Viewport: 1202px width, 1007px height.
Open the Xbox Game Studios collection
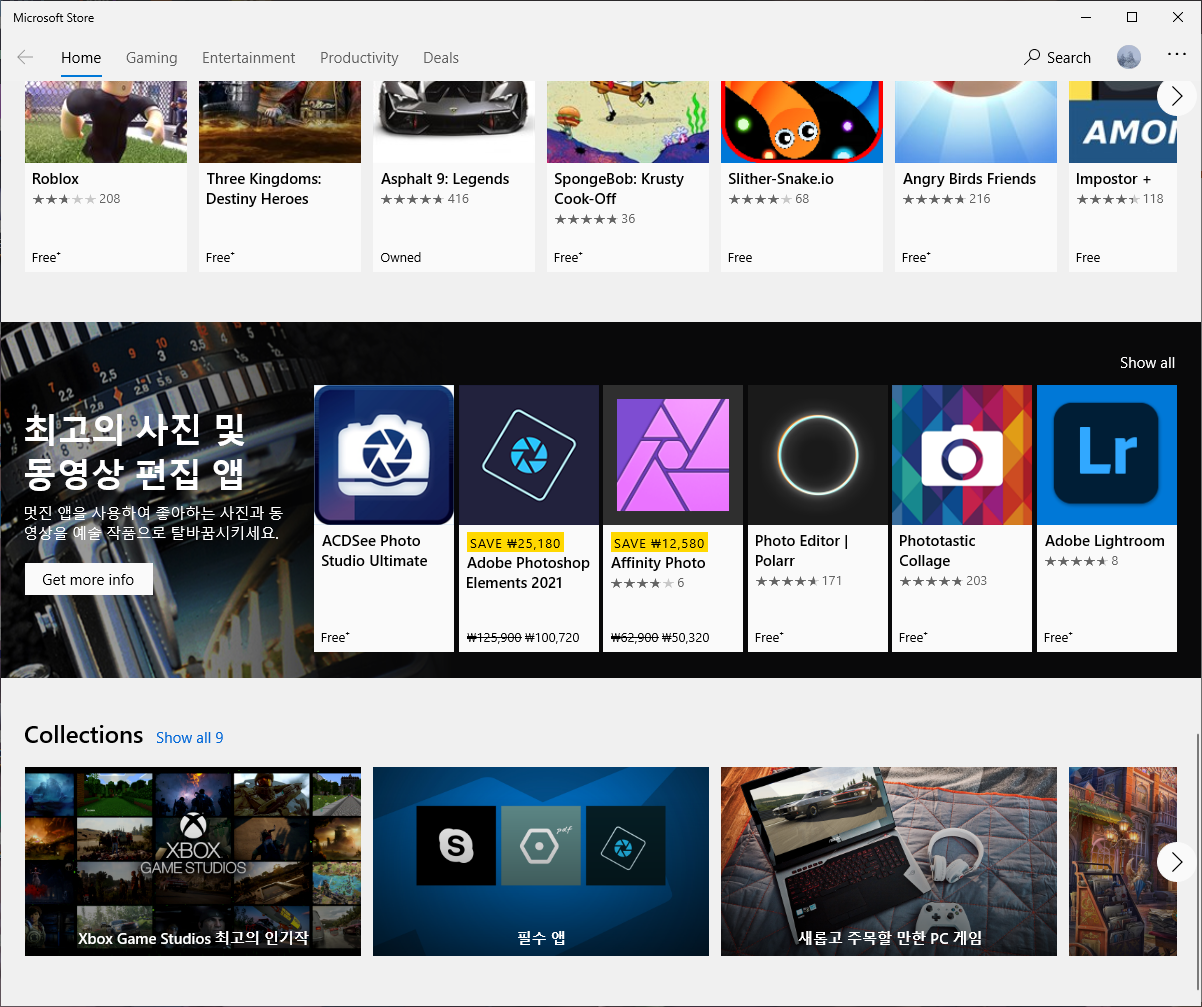pos(193,861)
